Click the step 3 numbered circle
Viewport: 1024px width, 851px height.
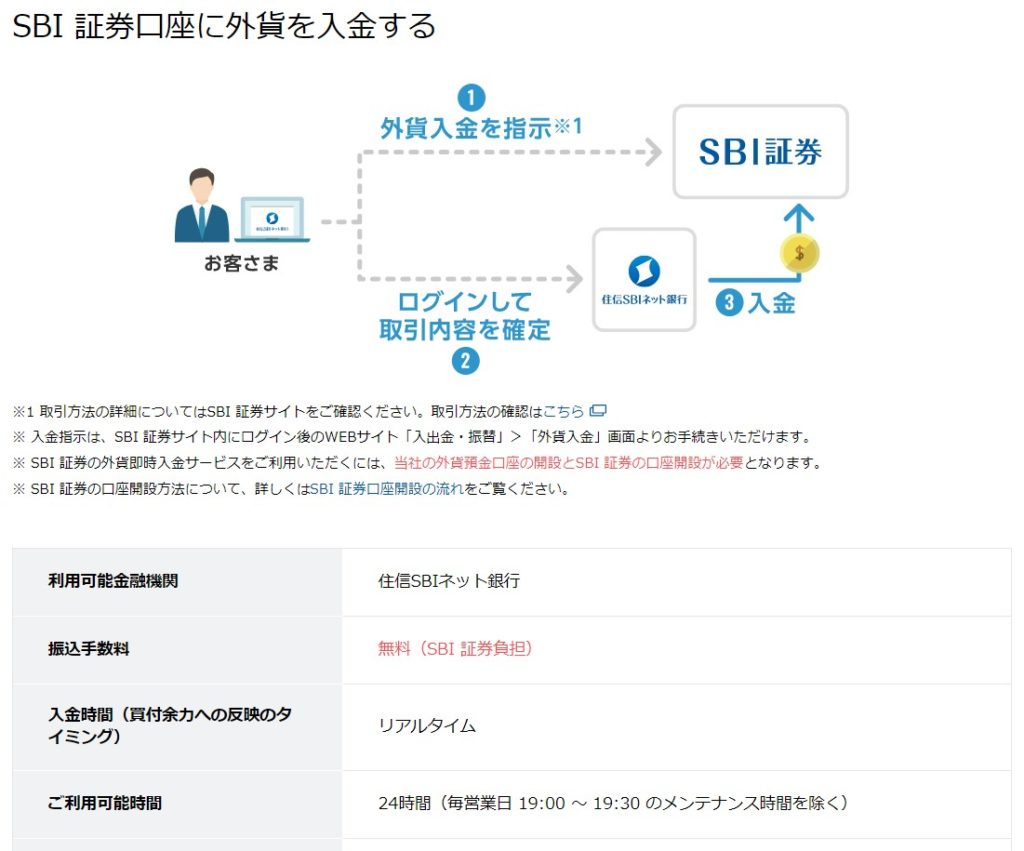tap(730, 304)
